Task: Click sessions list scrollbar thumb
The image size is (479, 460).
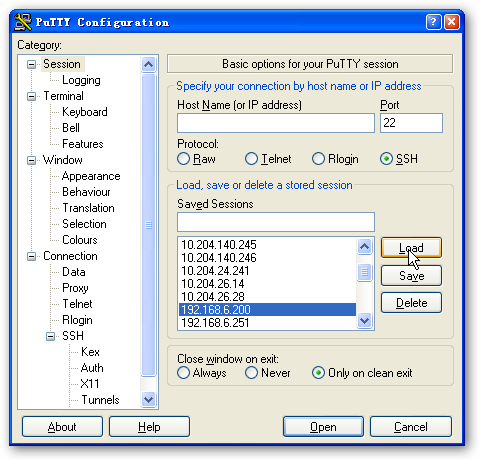Action: pos(364,272)
